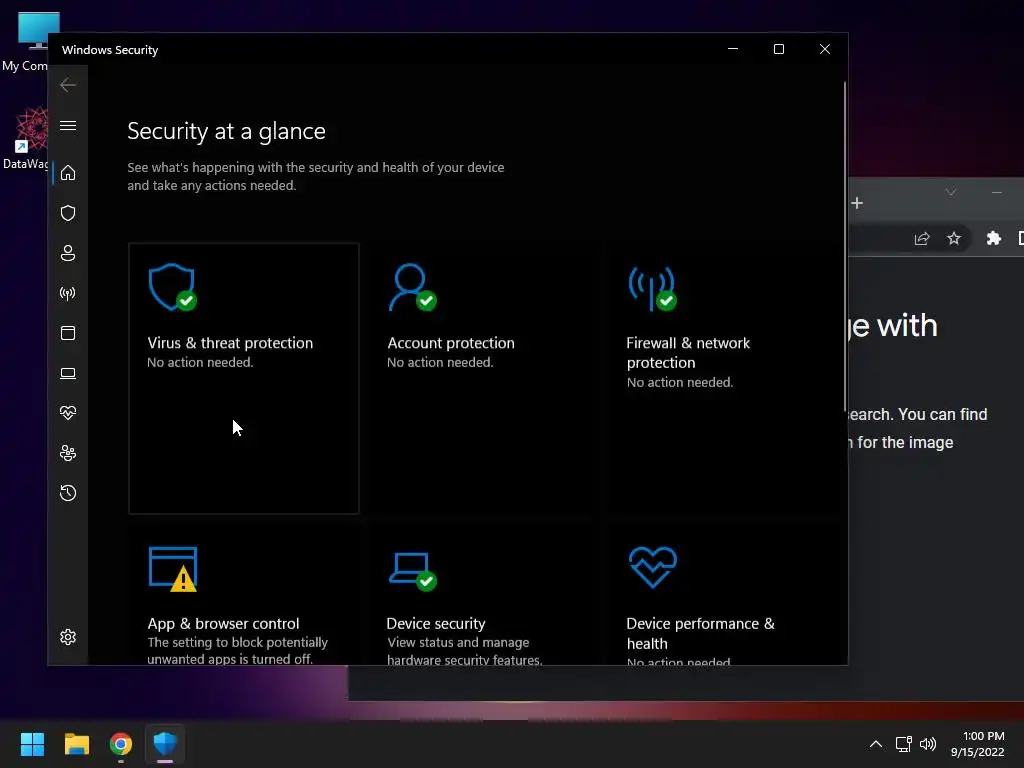Open Device performance & health title
Screen dimensions: 1024x768
click(700, 633)
